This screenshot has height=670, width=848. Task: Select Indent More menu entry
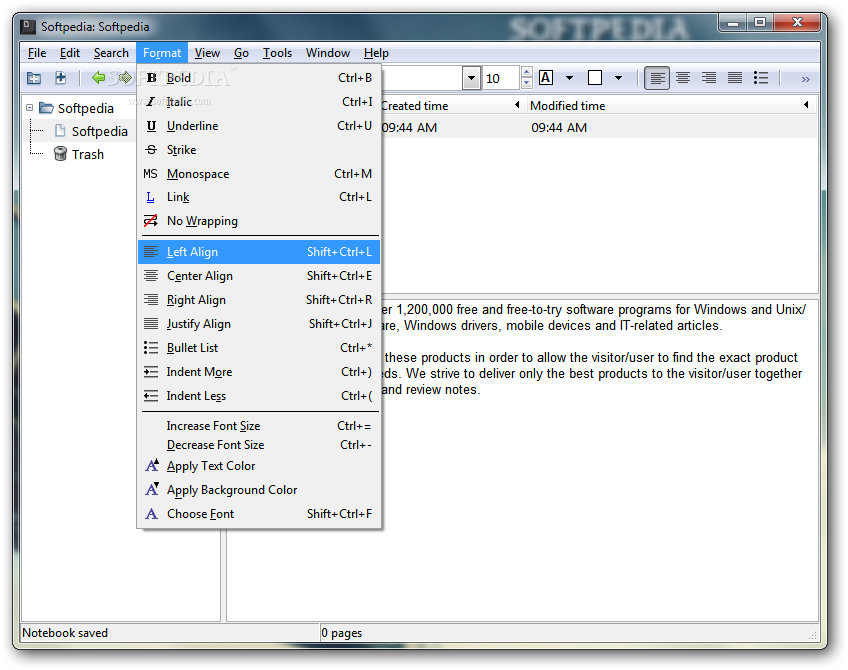pyautogui.click(x=259, y=372)
